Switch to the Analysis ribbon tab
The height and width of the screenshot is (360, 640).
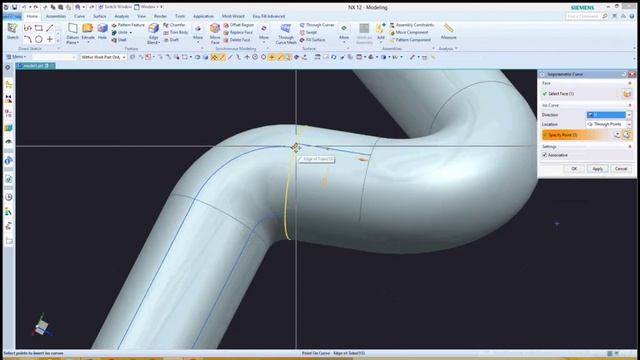tap(122, 16)
